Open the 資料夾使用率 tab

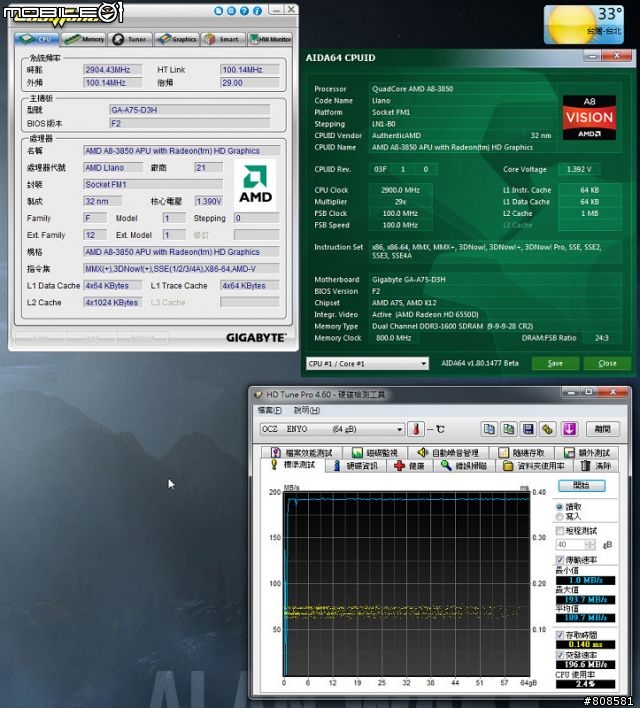535,466
